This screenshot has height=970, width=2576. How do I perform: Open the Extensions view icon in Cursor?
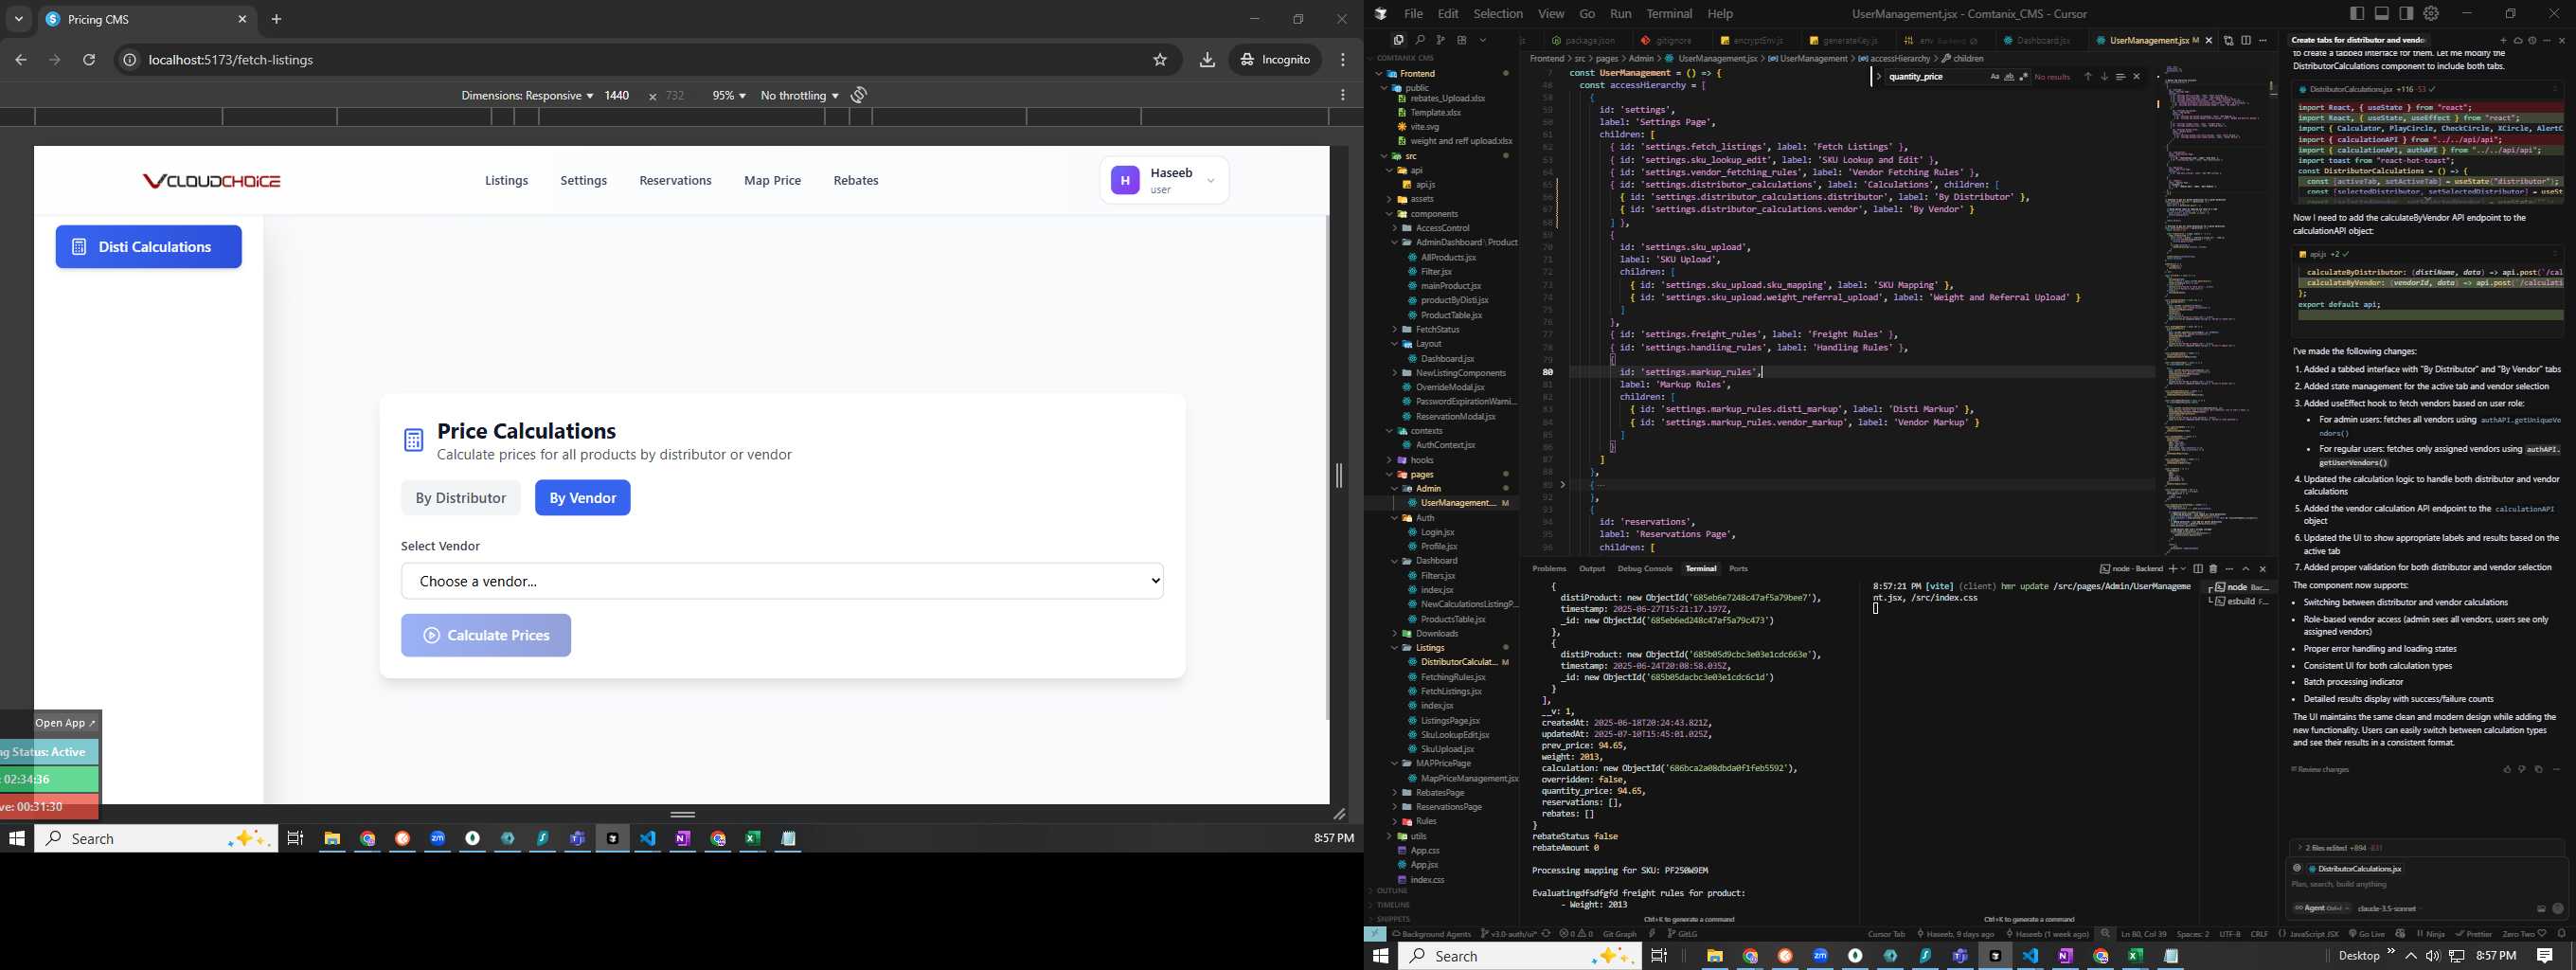coord(1462,40)
